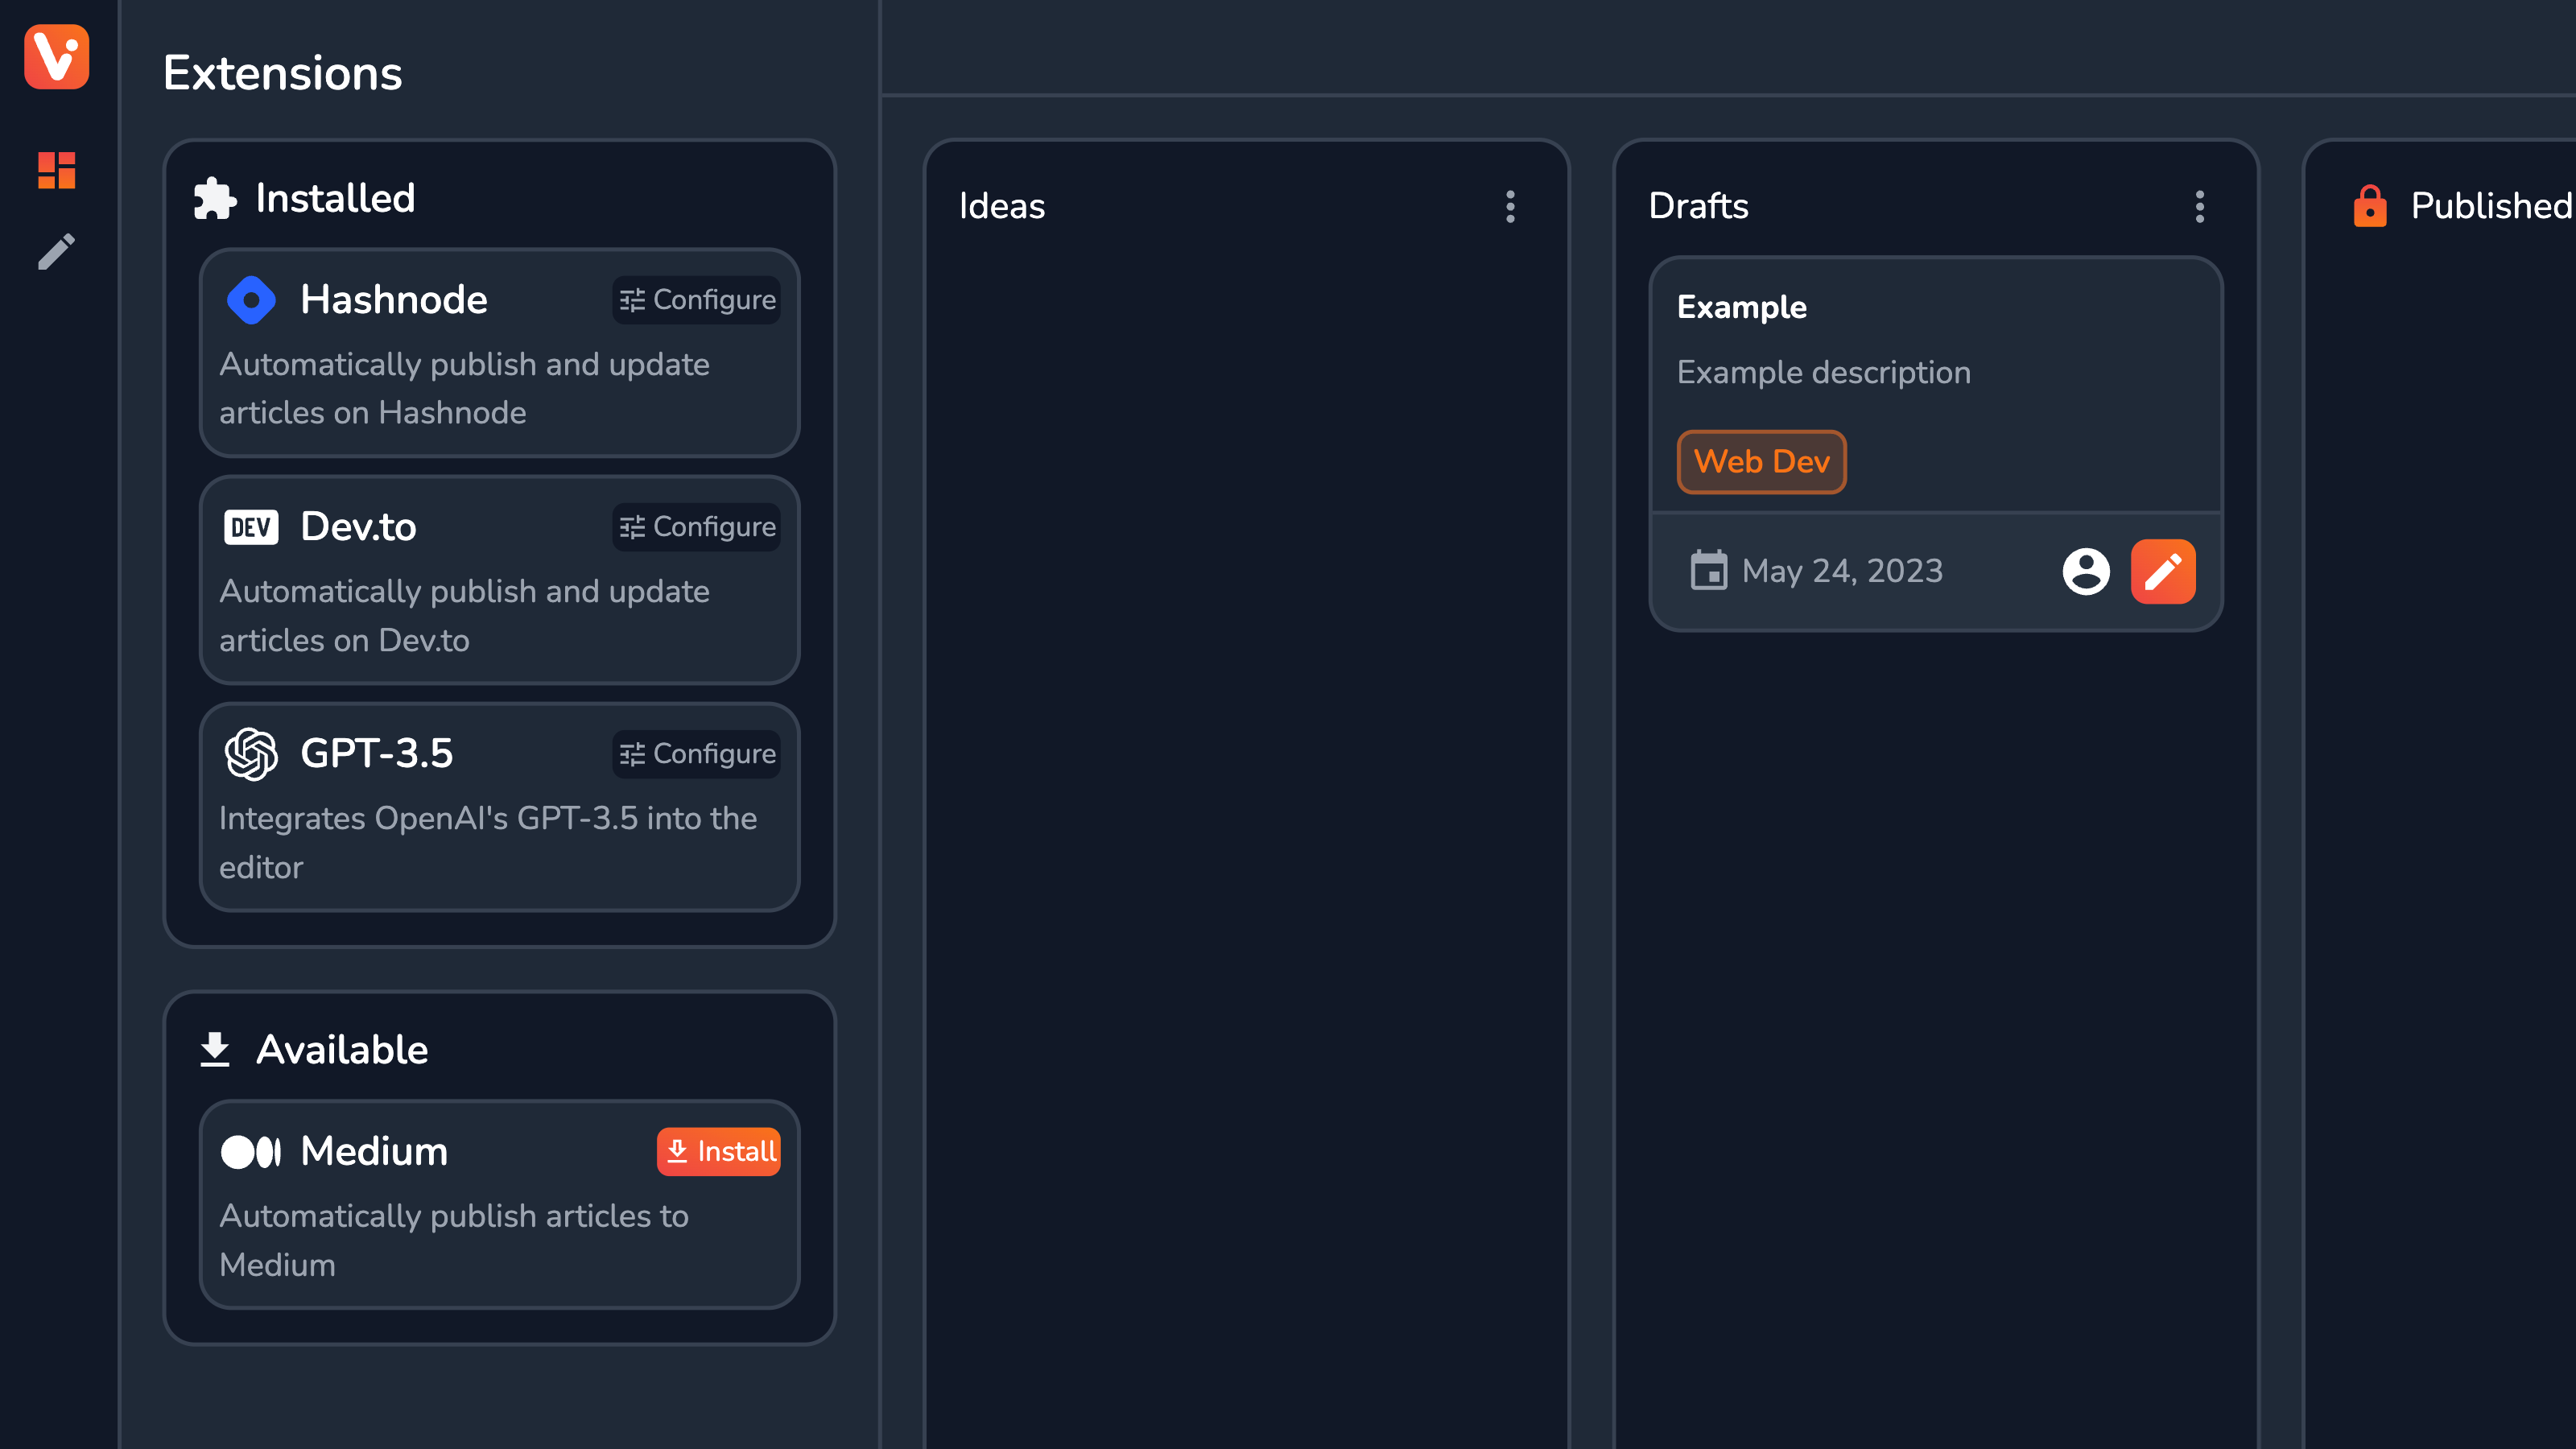This screenshot has height=1449, width=2576.
Task: Click the lock icon beside Published
Action: click(2370, 206)
